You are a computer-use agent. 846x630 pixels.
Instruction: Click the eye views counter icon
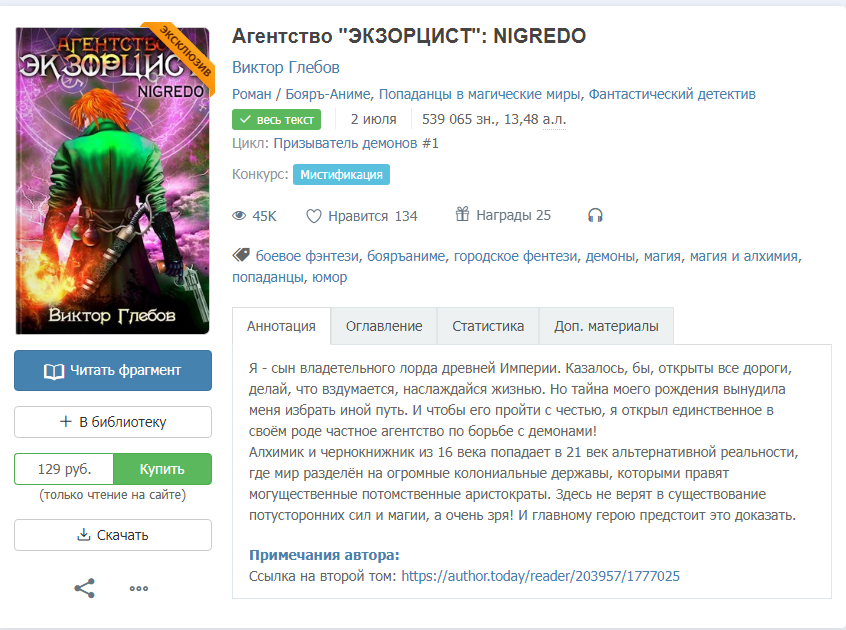click(x=239, y=216)
